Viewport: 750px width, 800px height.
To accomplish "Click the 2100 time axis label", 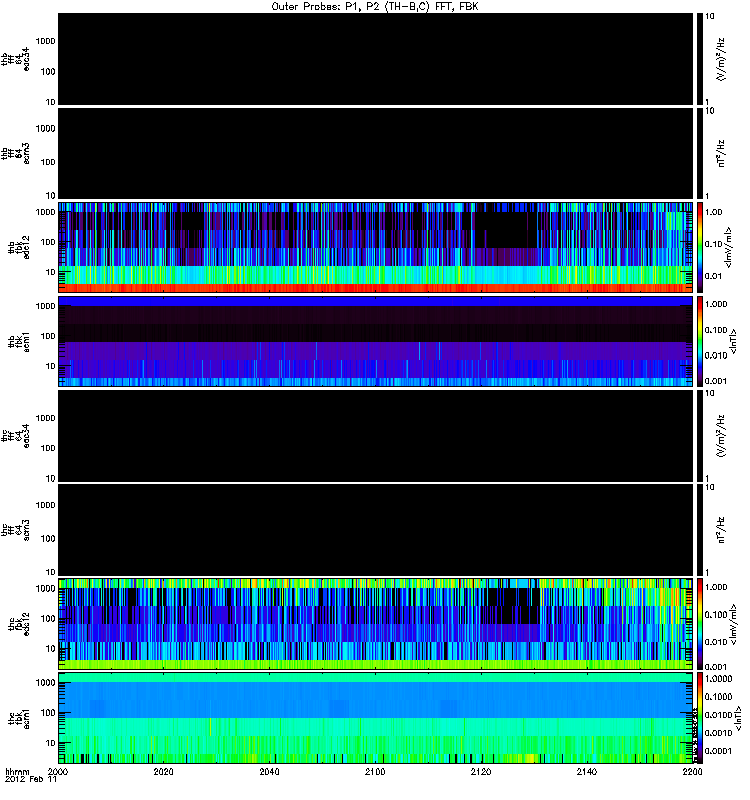I will (375, 772).
